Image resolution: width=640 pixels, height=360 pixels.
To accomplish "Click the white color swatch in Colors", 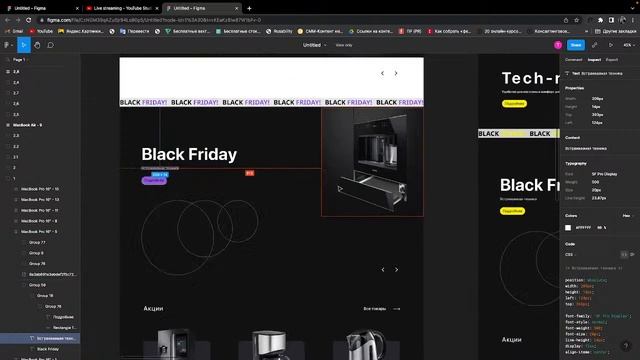I will pos(568,227).
